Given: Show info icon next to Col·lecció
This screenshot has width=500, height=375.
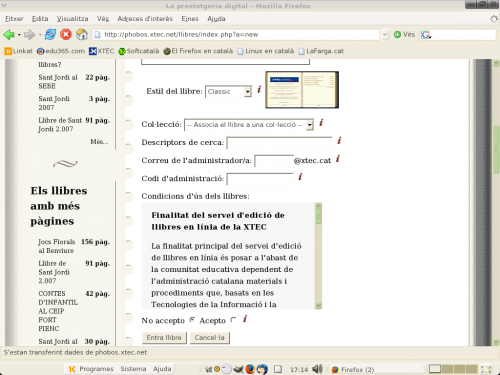Looking at the screenshot, I should pos(321,123).
